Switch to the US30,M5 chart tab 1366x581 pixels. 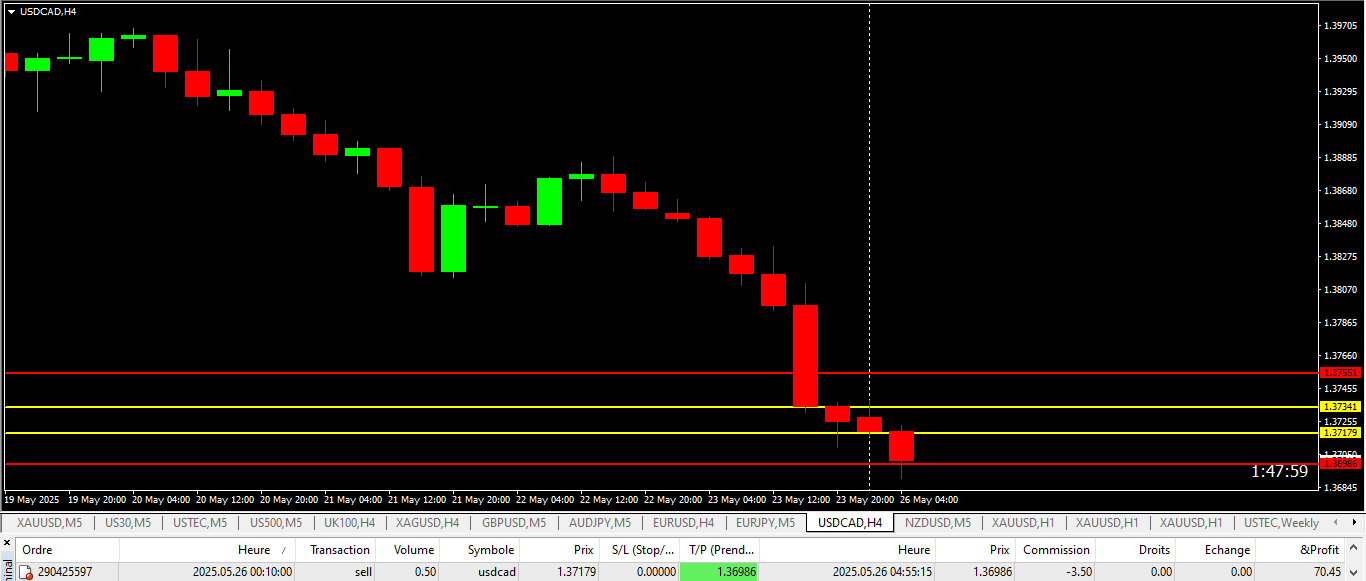click(x=127, y=522)
